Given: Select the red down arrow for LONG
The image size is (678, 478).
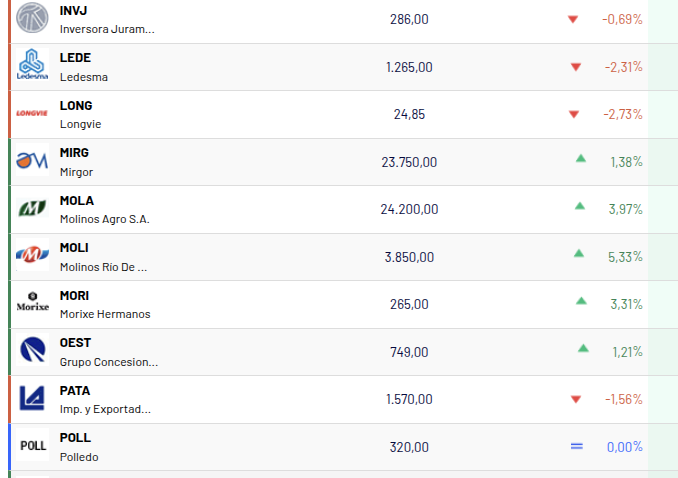Looking at the screenshot, I should [x=574, y=114].
